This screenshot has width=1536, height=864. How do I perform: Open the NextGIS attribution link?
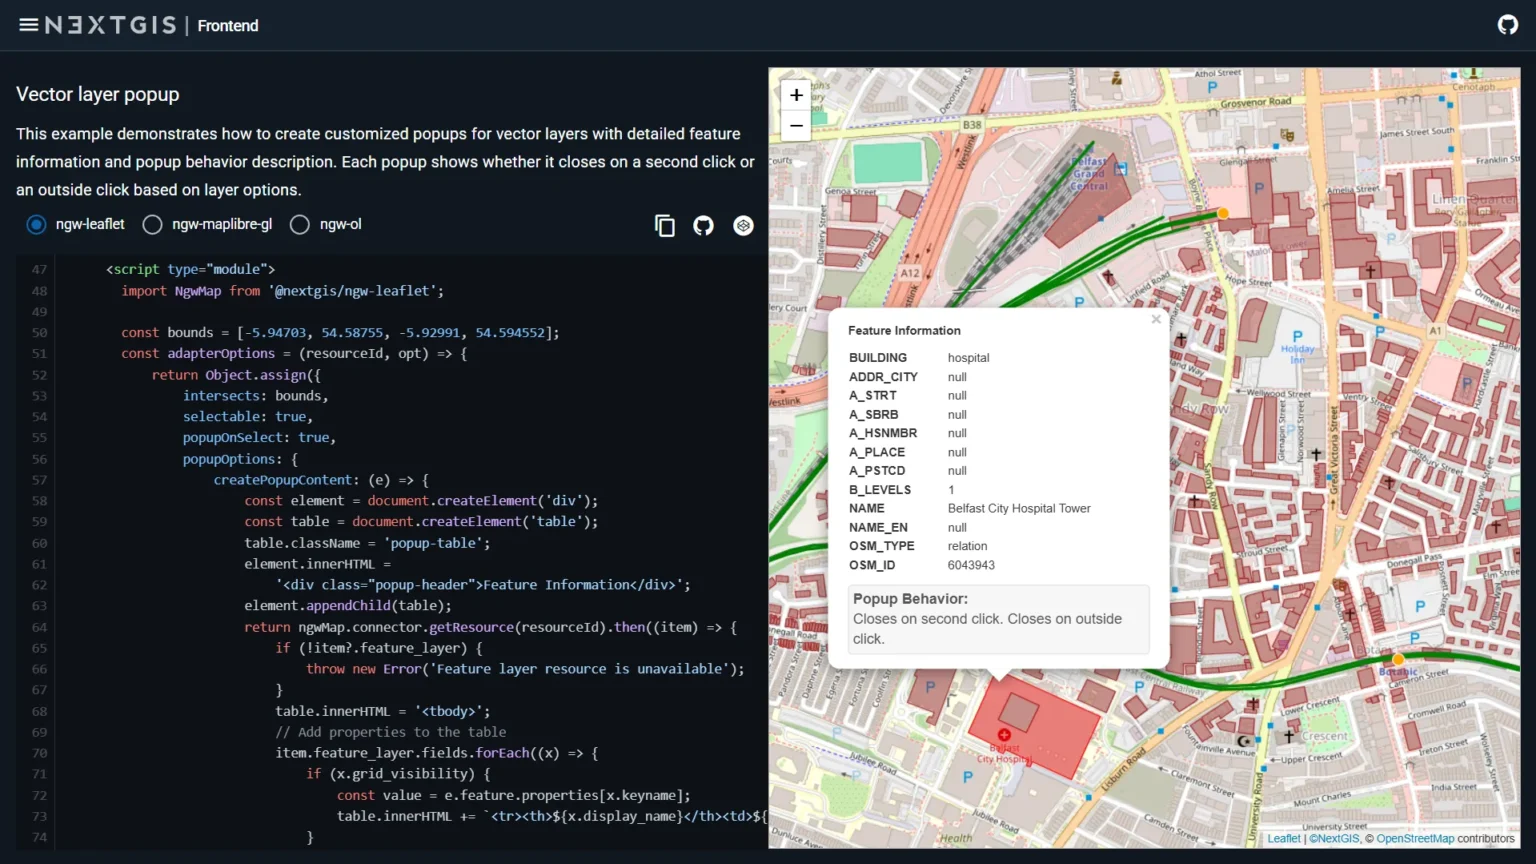(1335, 839)
